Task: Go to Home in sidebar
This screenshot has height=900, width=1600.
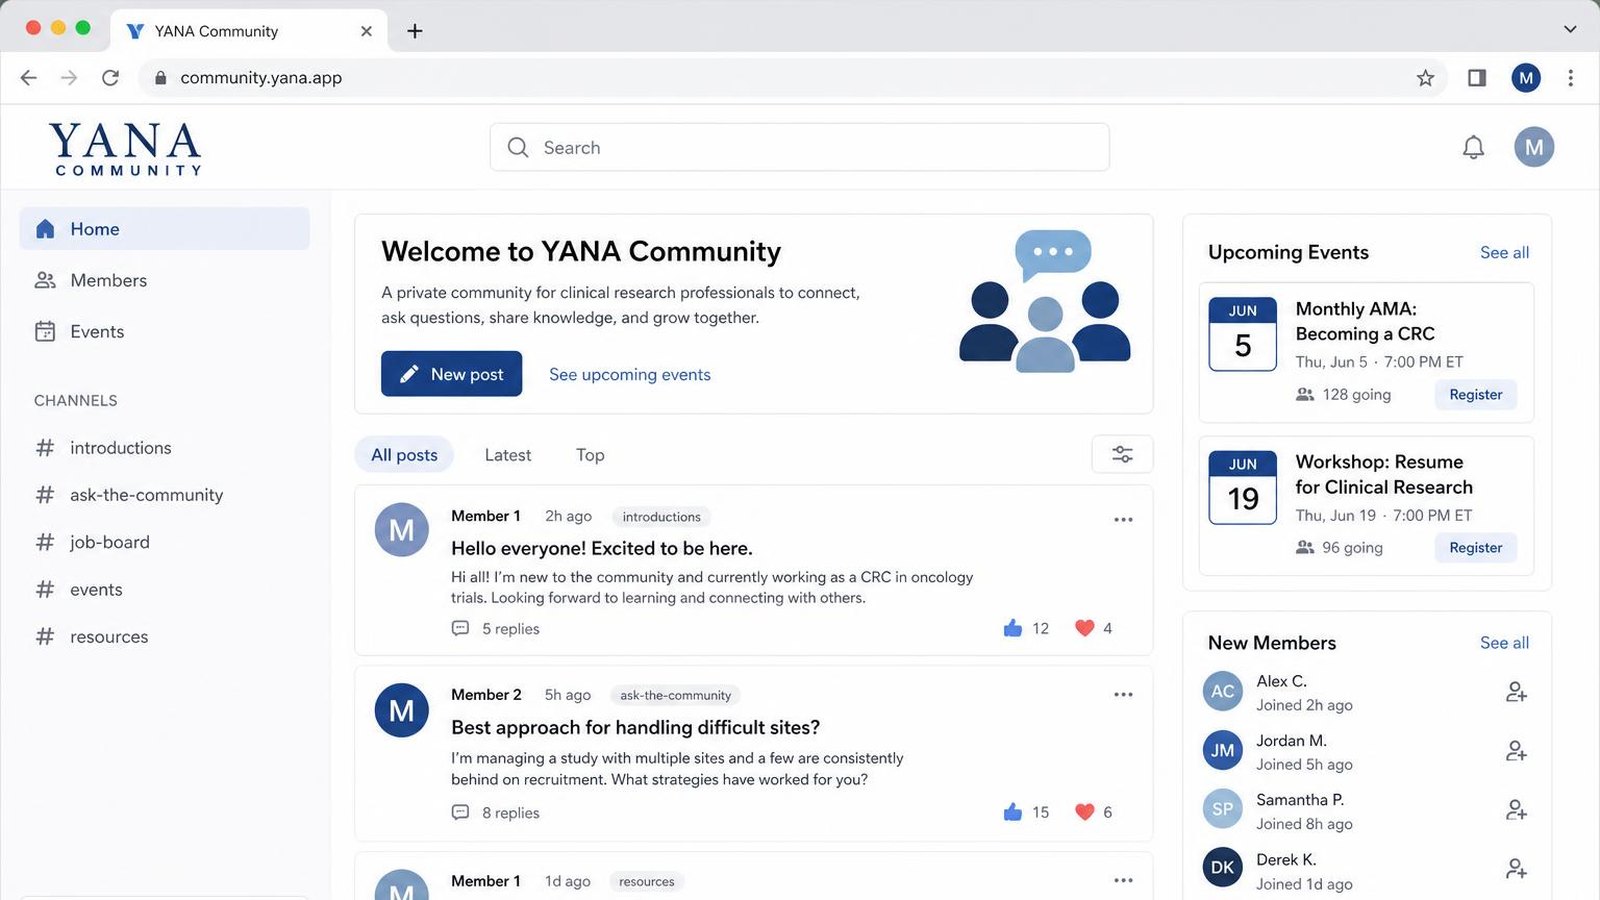Action: tap(164, 229)
